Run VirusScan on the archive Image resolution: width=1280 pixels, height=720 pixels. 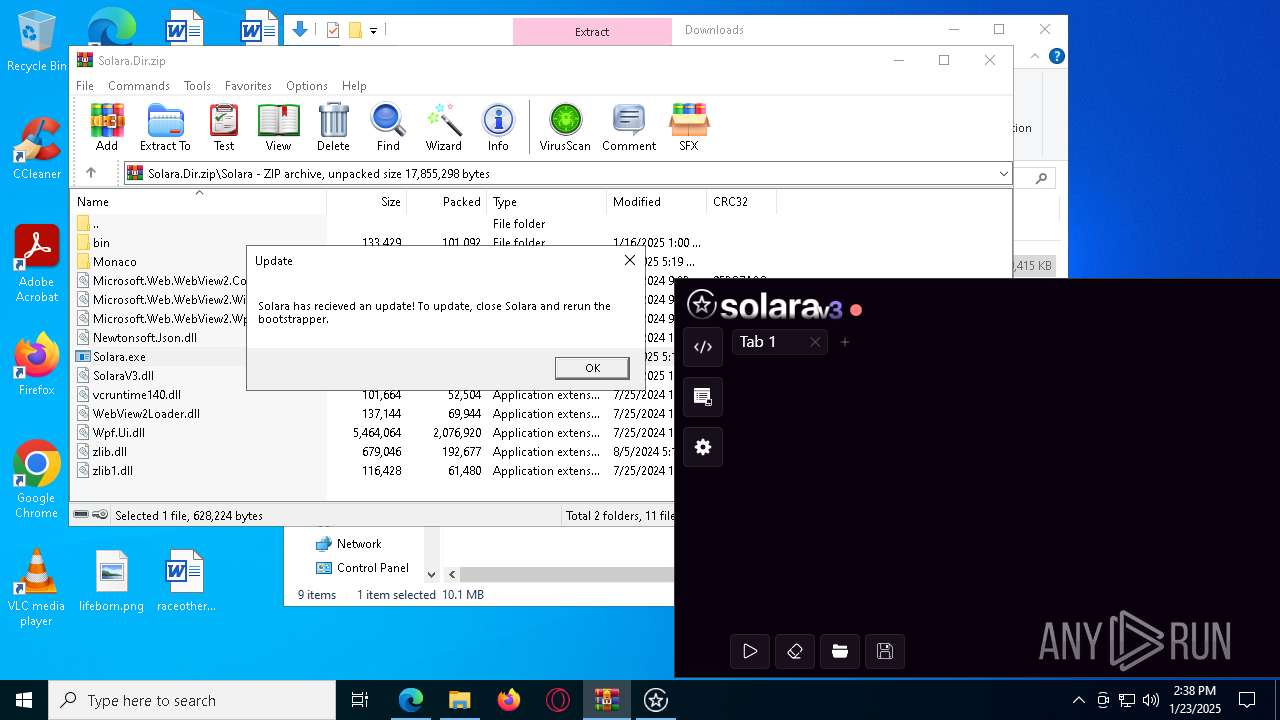pyautogui.click(x=565, y=127)
